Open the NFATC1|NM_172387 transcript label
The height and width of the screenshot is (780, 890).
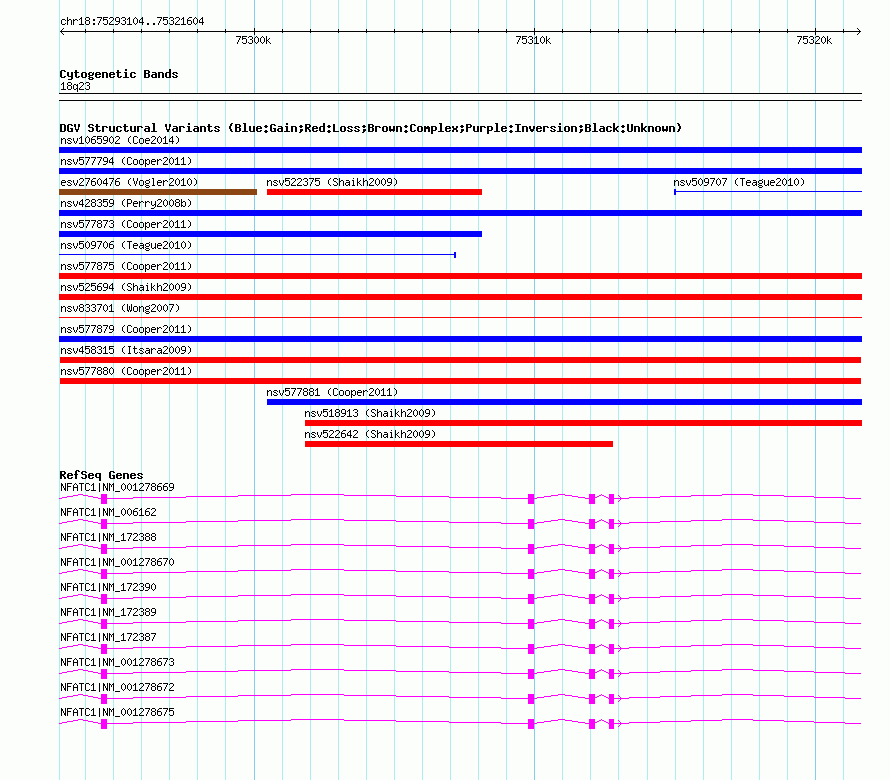tap(108, 637)
